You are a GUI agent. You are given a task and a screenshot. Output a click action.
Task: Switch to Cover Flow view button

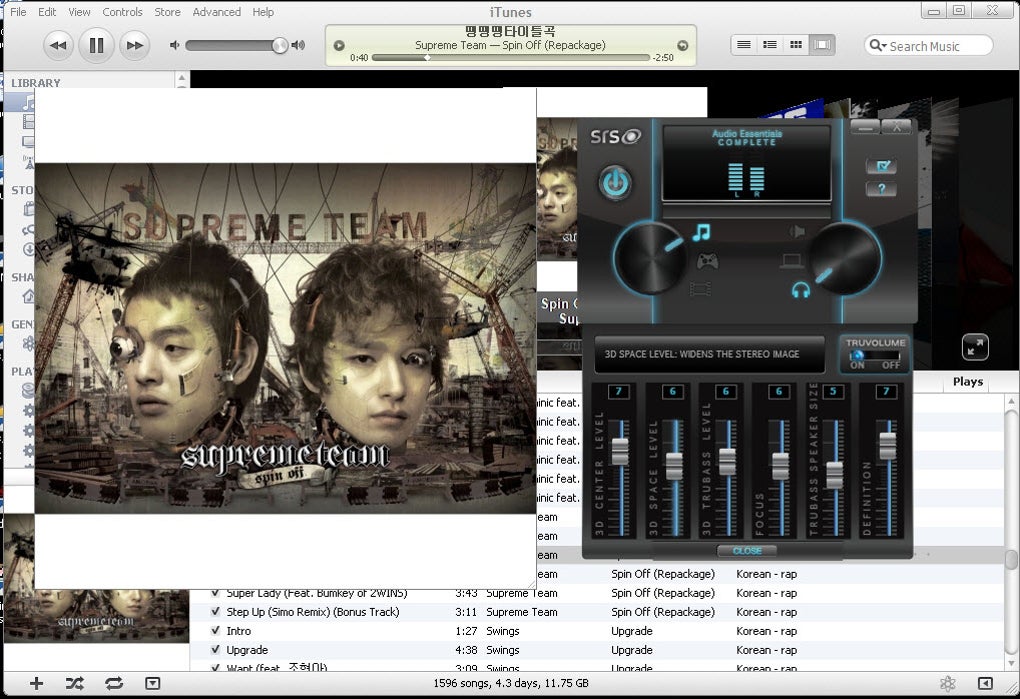[822, 45]
